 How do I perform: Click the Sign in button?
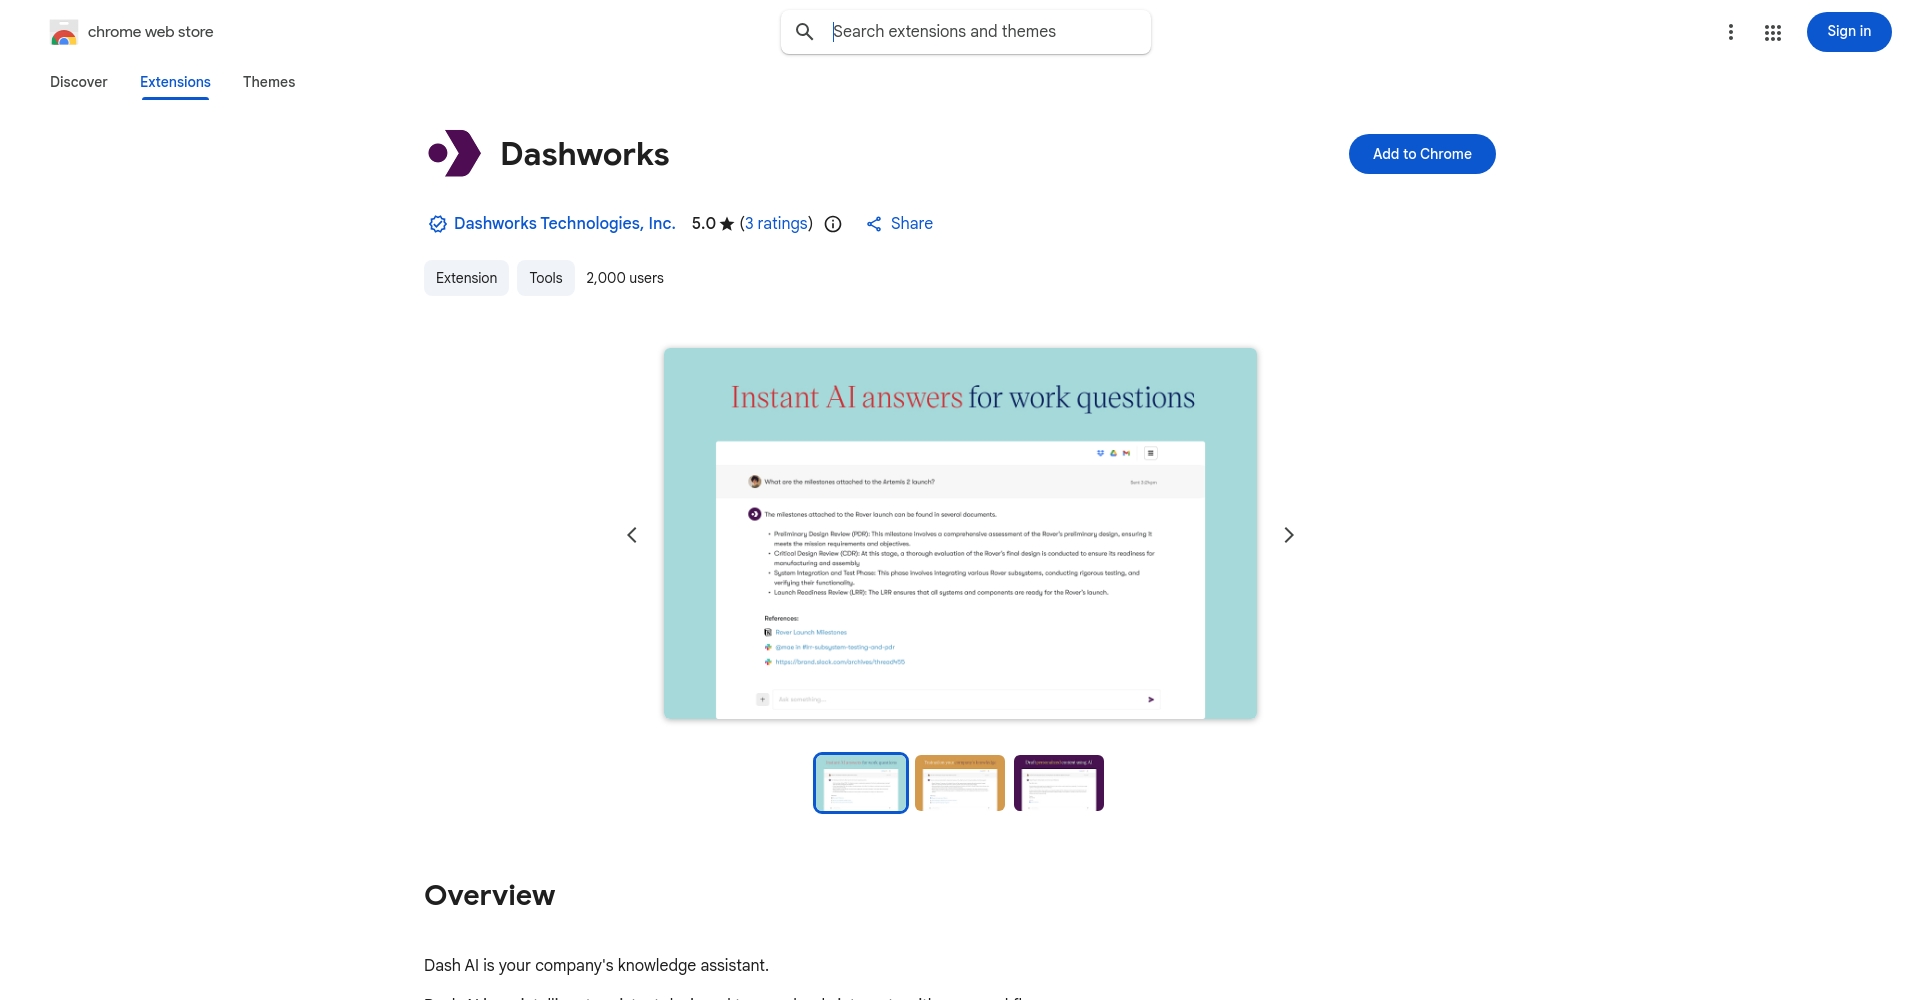[x=1848, y=31]
